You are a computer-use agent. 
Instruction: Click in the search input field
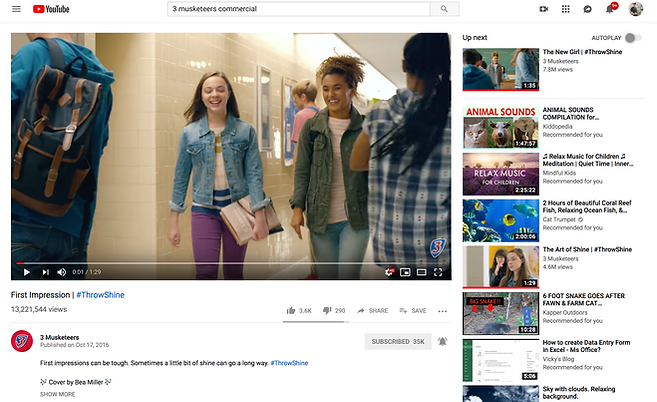pyautogui.click(x=299, y=9)
